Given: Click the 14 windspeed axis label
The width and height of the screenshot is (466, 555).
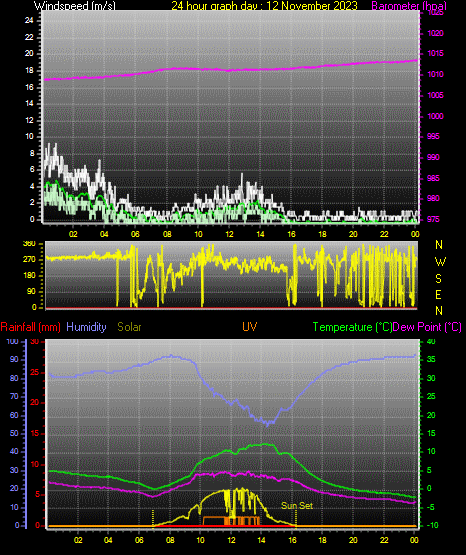Looking at the screenshot, I should click(29, 103).
